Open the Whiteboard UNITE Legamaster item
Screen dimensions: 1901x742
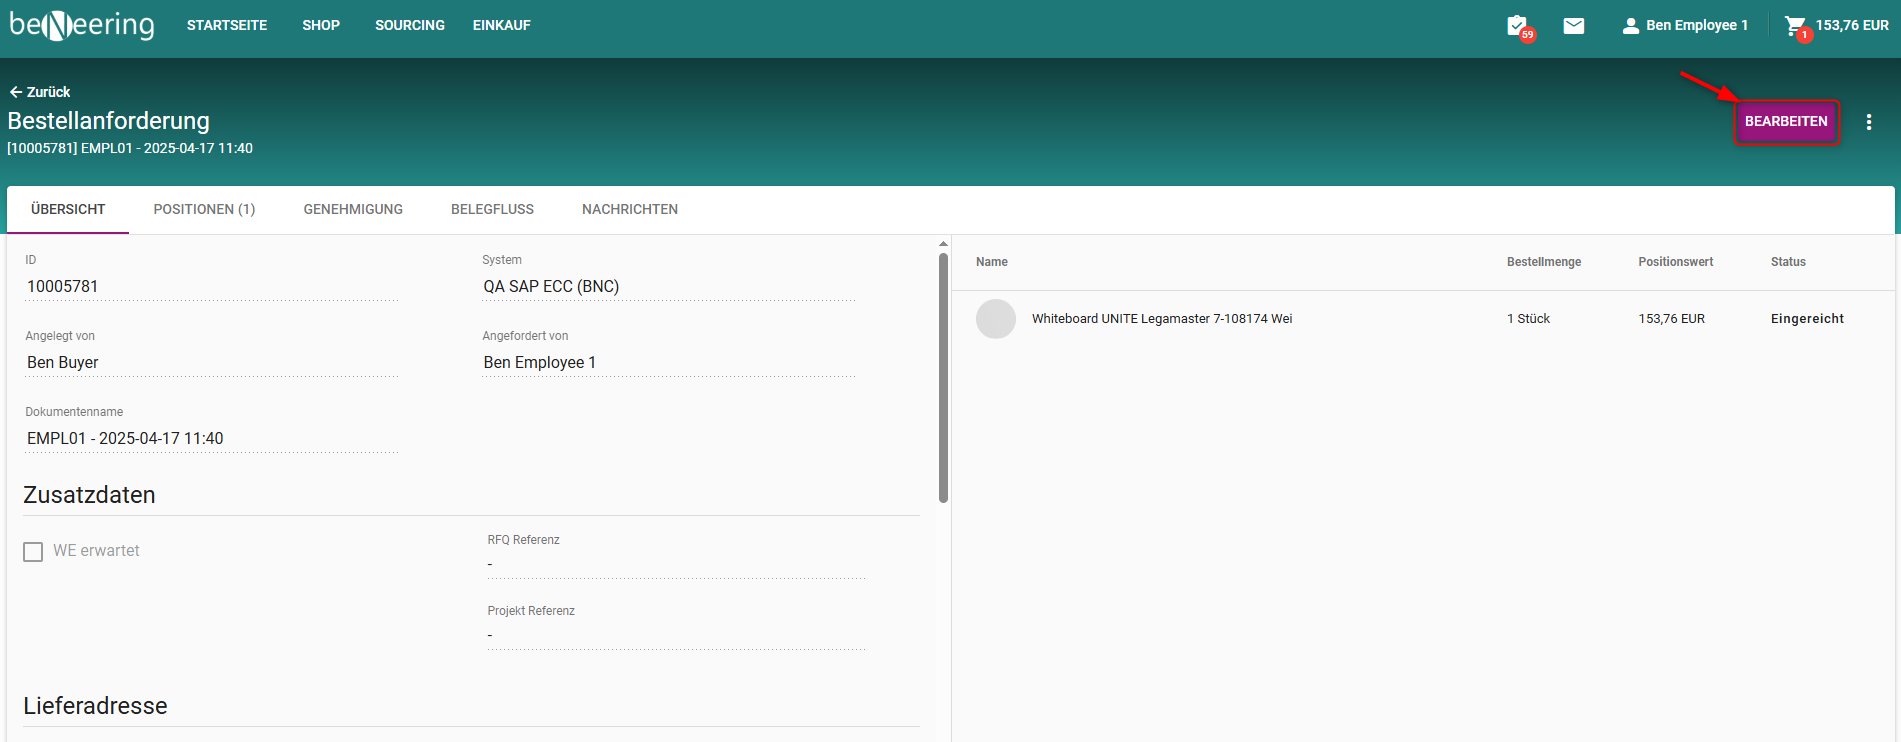[1162, 319]
